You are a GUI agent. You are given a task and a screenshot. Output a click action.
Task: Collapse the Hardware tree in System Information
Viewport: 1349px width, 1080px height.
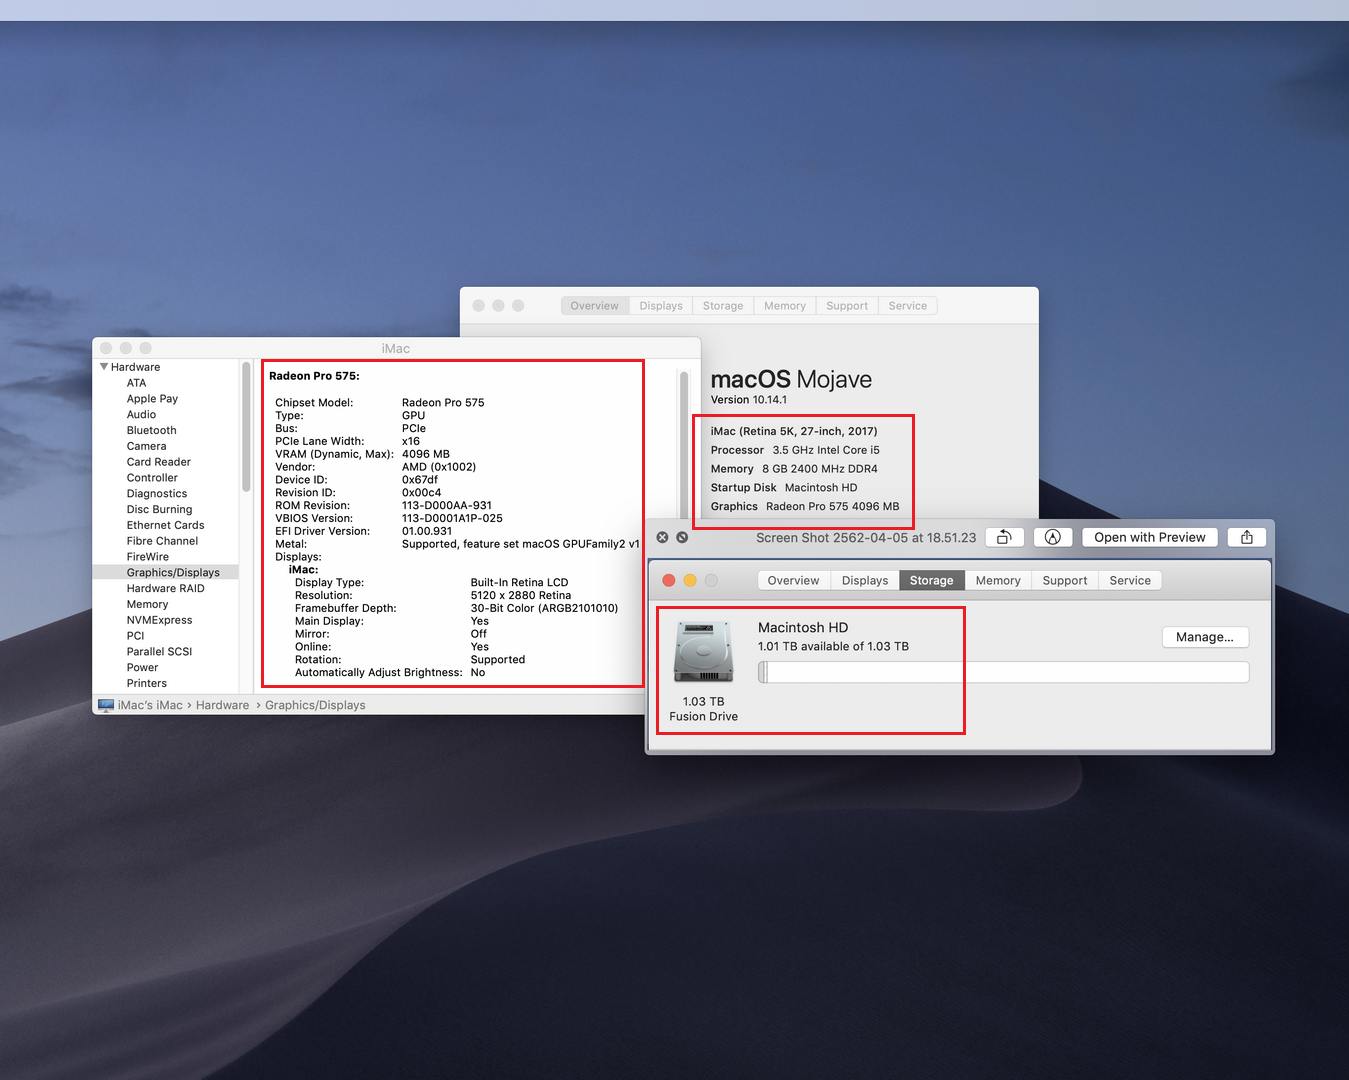(104, 367)
